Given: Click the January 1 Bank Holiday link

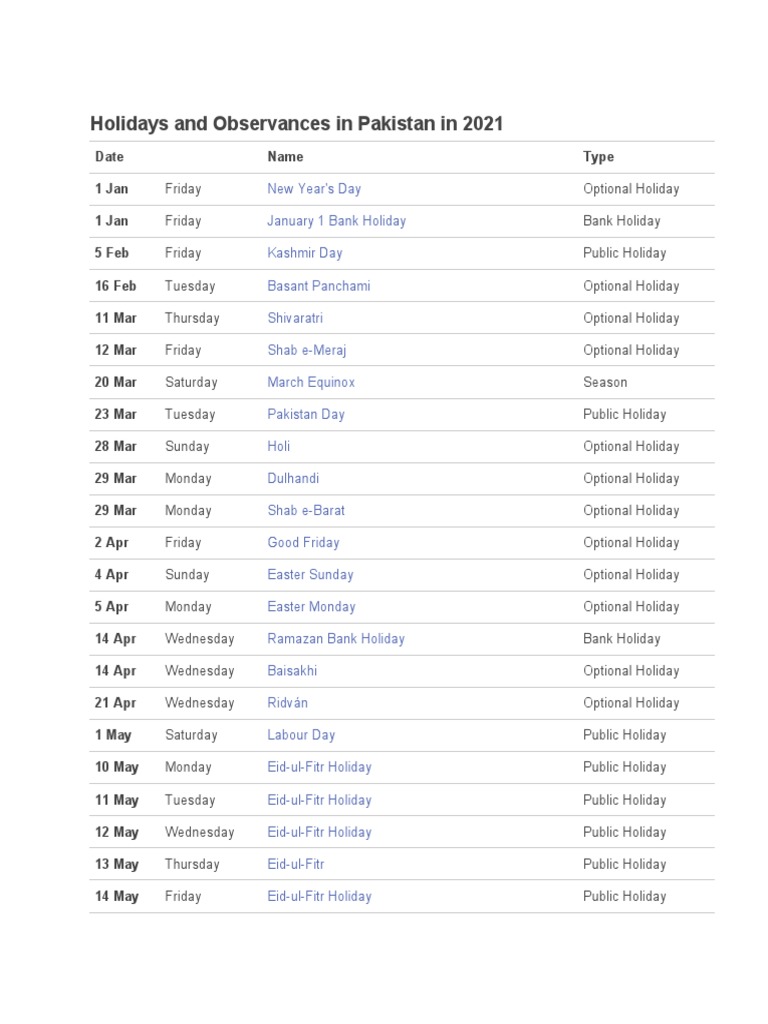Looking at the screenshot, I should point(336,221).
